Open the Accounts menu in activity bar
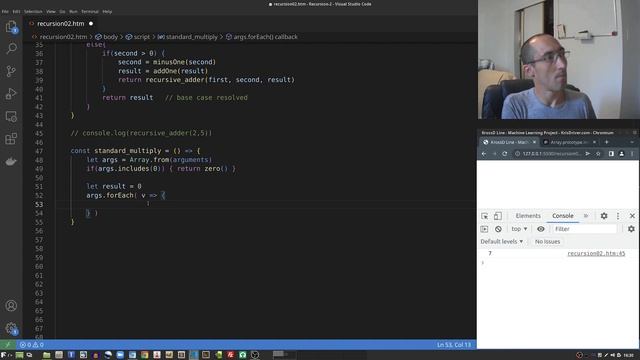The image size is (640, 360). click(11, 305)
